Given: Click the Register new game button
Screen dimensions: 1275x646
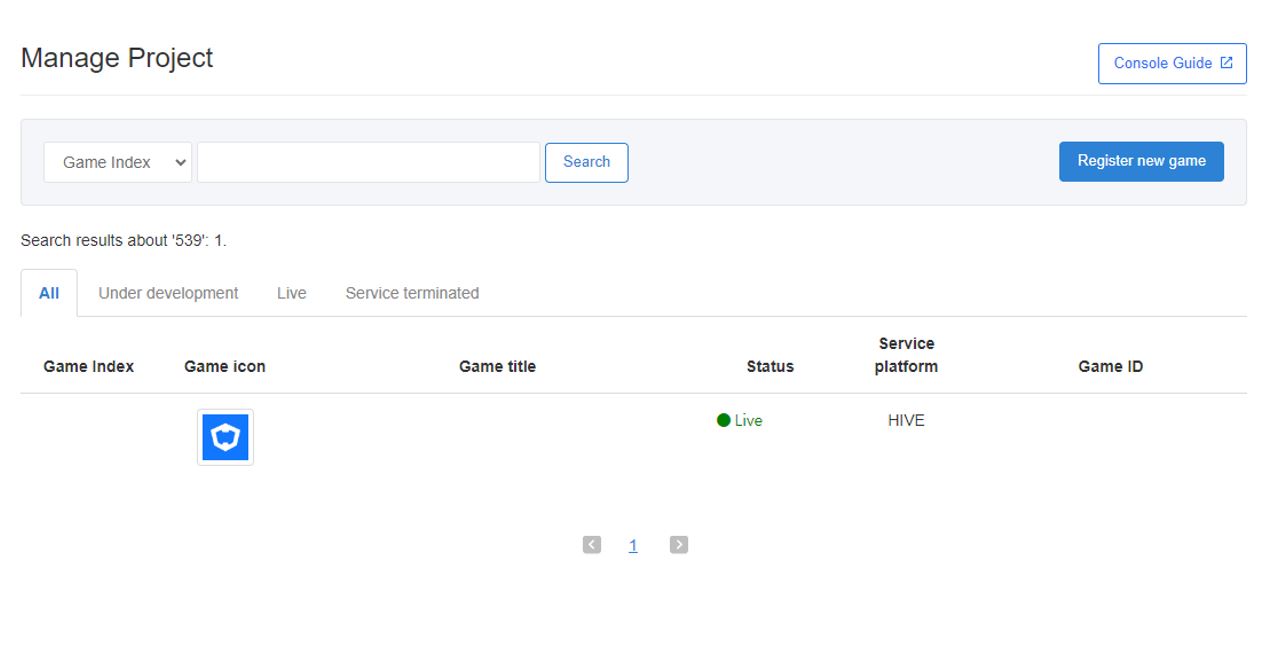Looking at the screenshot, I should (1141, 161).
